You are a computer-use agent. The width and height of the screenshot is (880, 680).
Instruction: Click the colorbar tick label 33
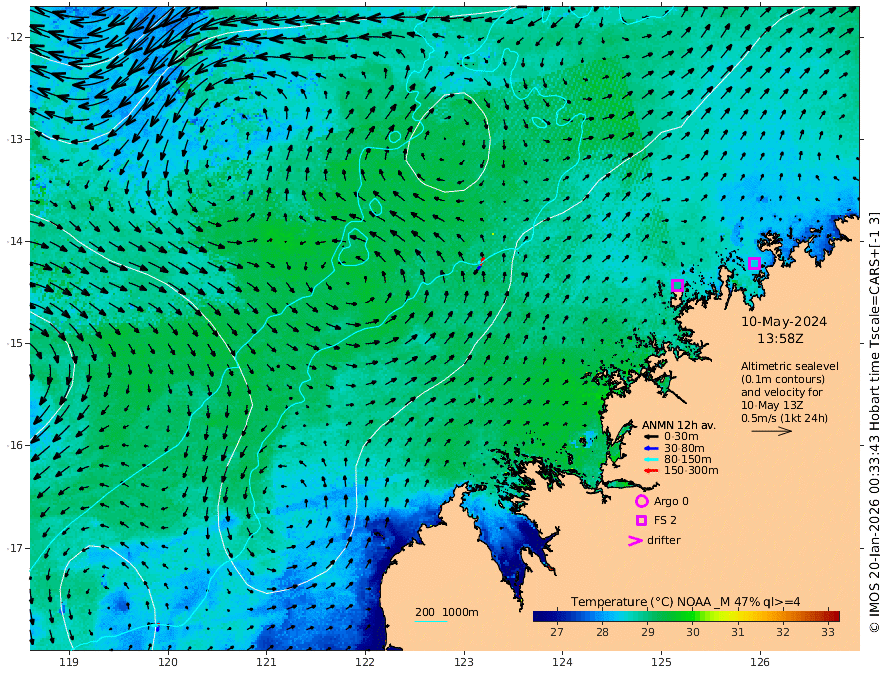[x=828, y=632]
